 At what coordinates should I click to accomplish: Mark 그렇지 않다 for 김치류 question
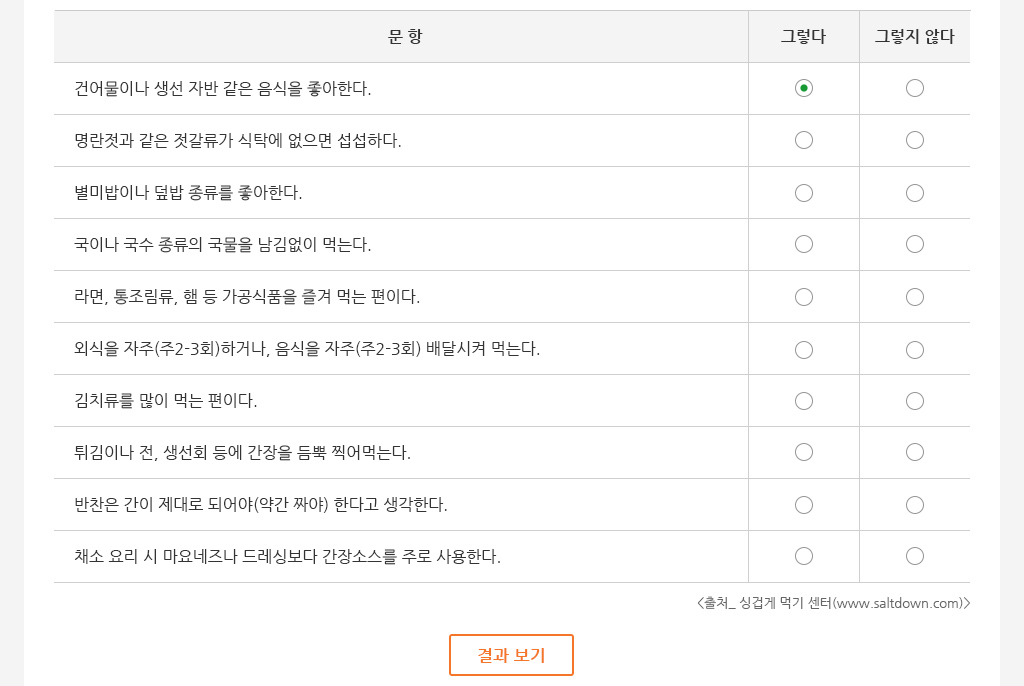tap(914, 401)
